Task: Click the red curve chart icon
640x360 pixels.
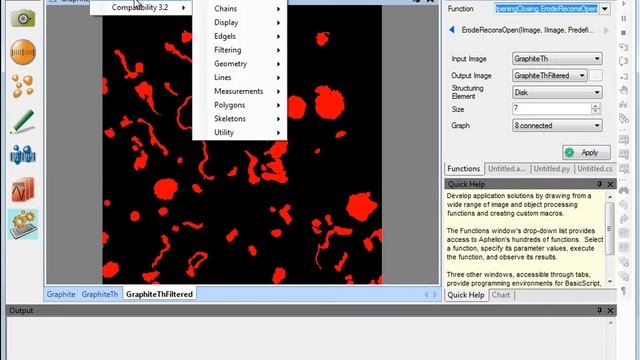Action: pyautogui.click(x=23, y=189)
